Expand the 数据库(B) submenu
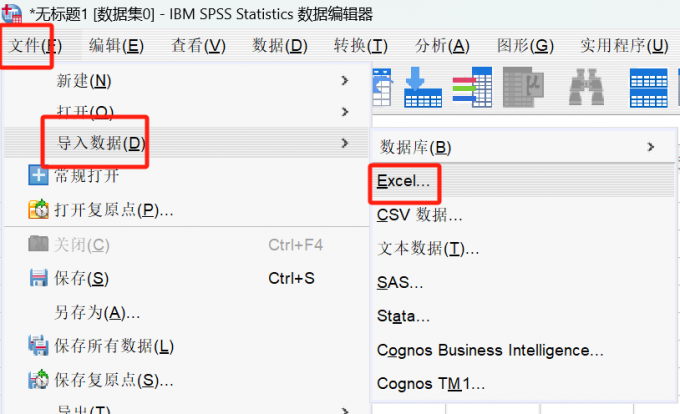The height and width of the screenshot is (414, 680). [x=523, y=147]
